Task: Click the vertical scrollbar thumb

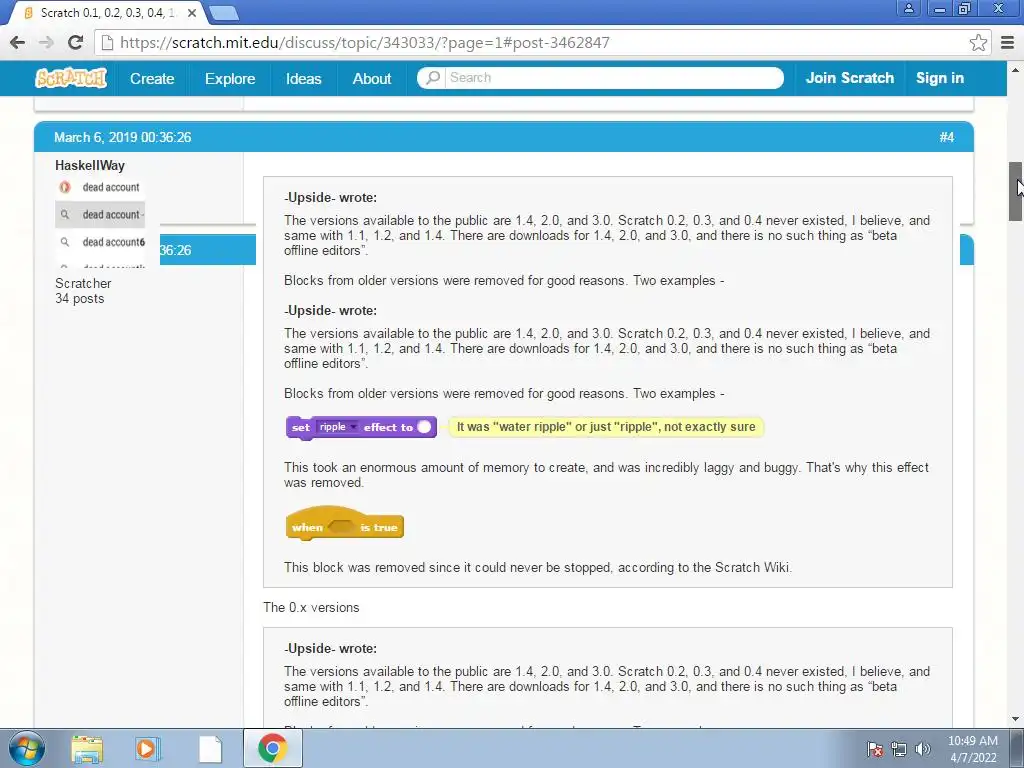Action: [1016, 191]
